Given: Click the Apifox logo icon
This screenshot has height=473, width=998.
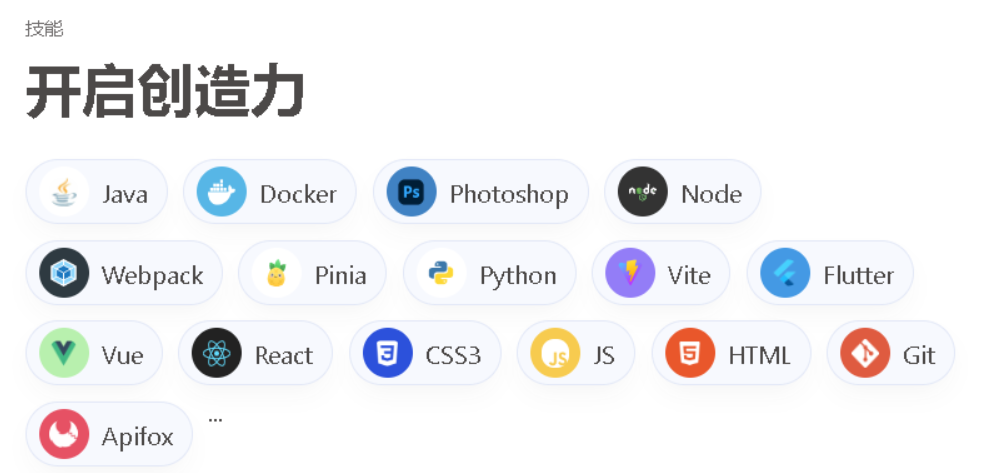Looking at the screenshot, I should 64,434.
